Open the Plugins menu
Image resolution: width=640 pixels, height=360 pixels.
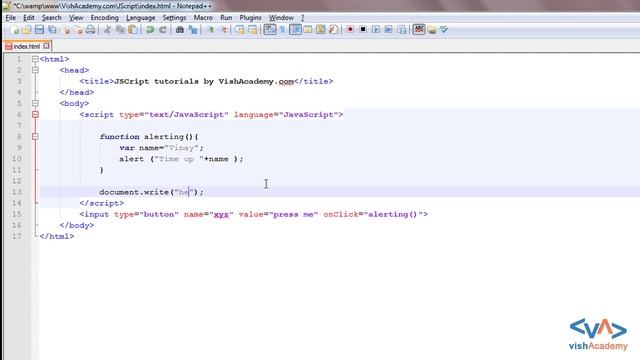[250, 18]
